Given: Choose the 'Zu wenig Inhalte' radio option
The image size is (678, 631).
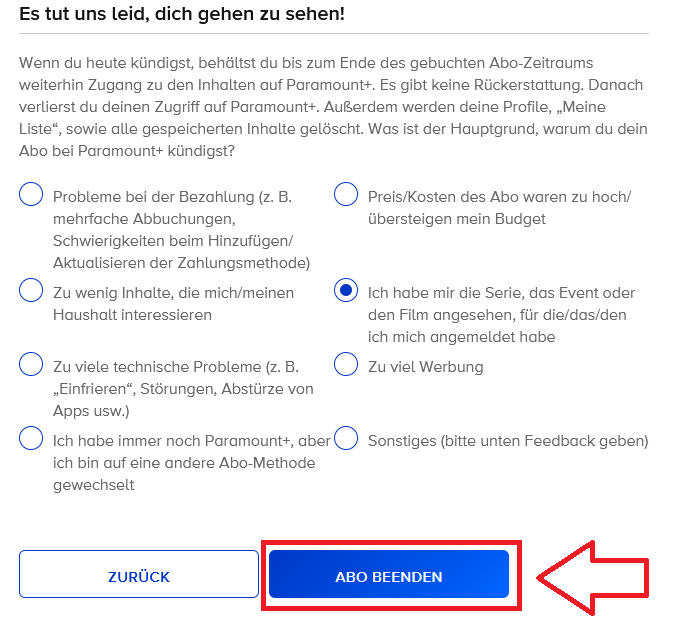Looking at the screenshot, I should pyautogui.click(x=31, y=291).
